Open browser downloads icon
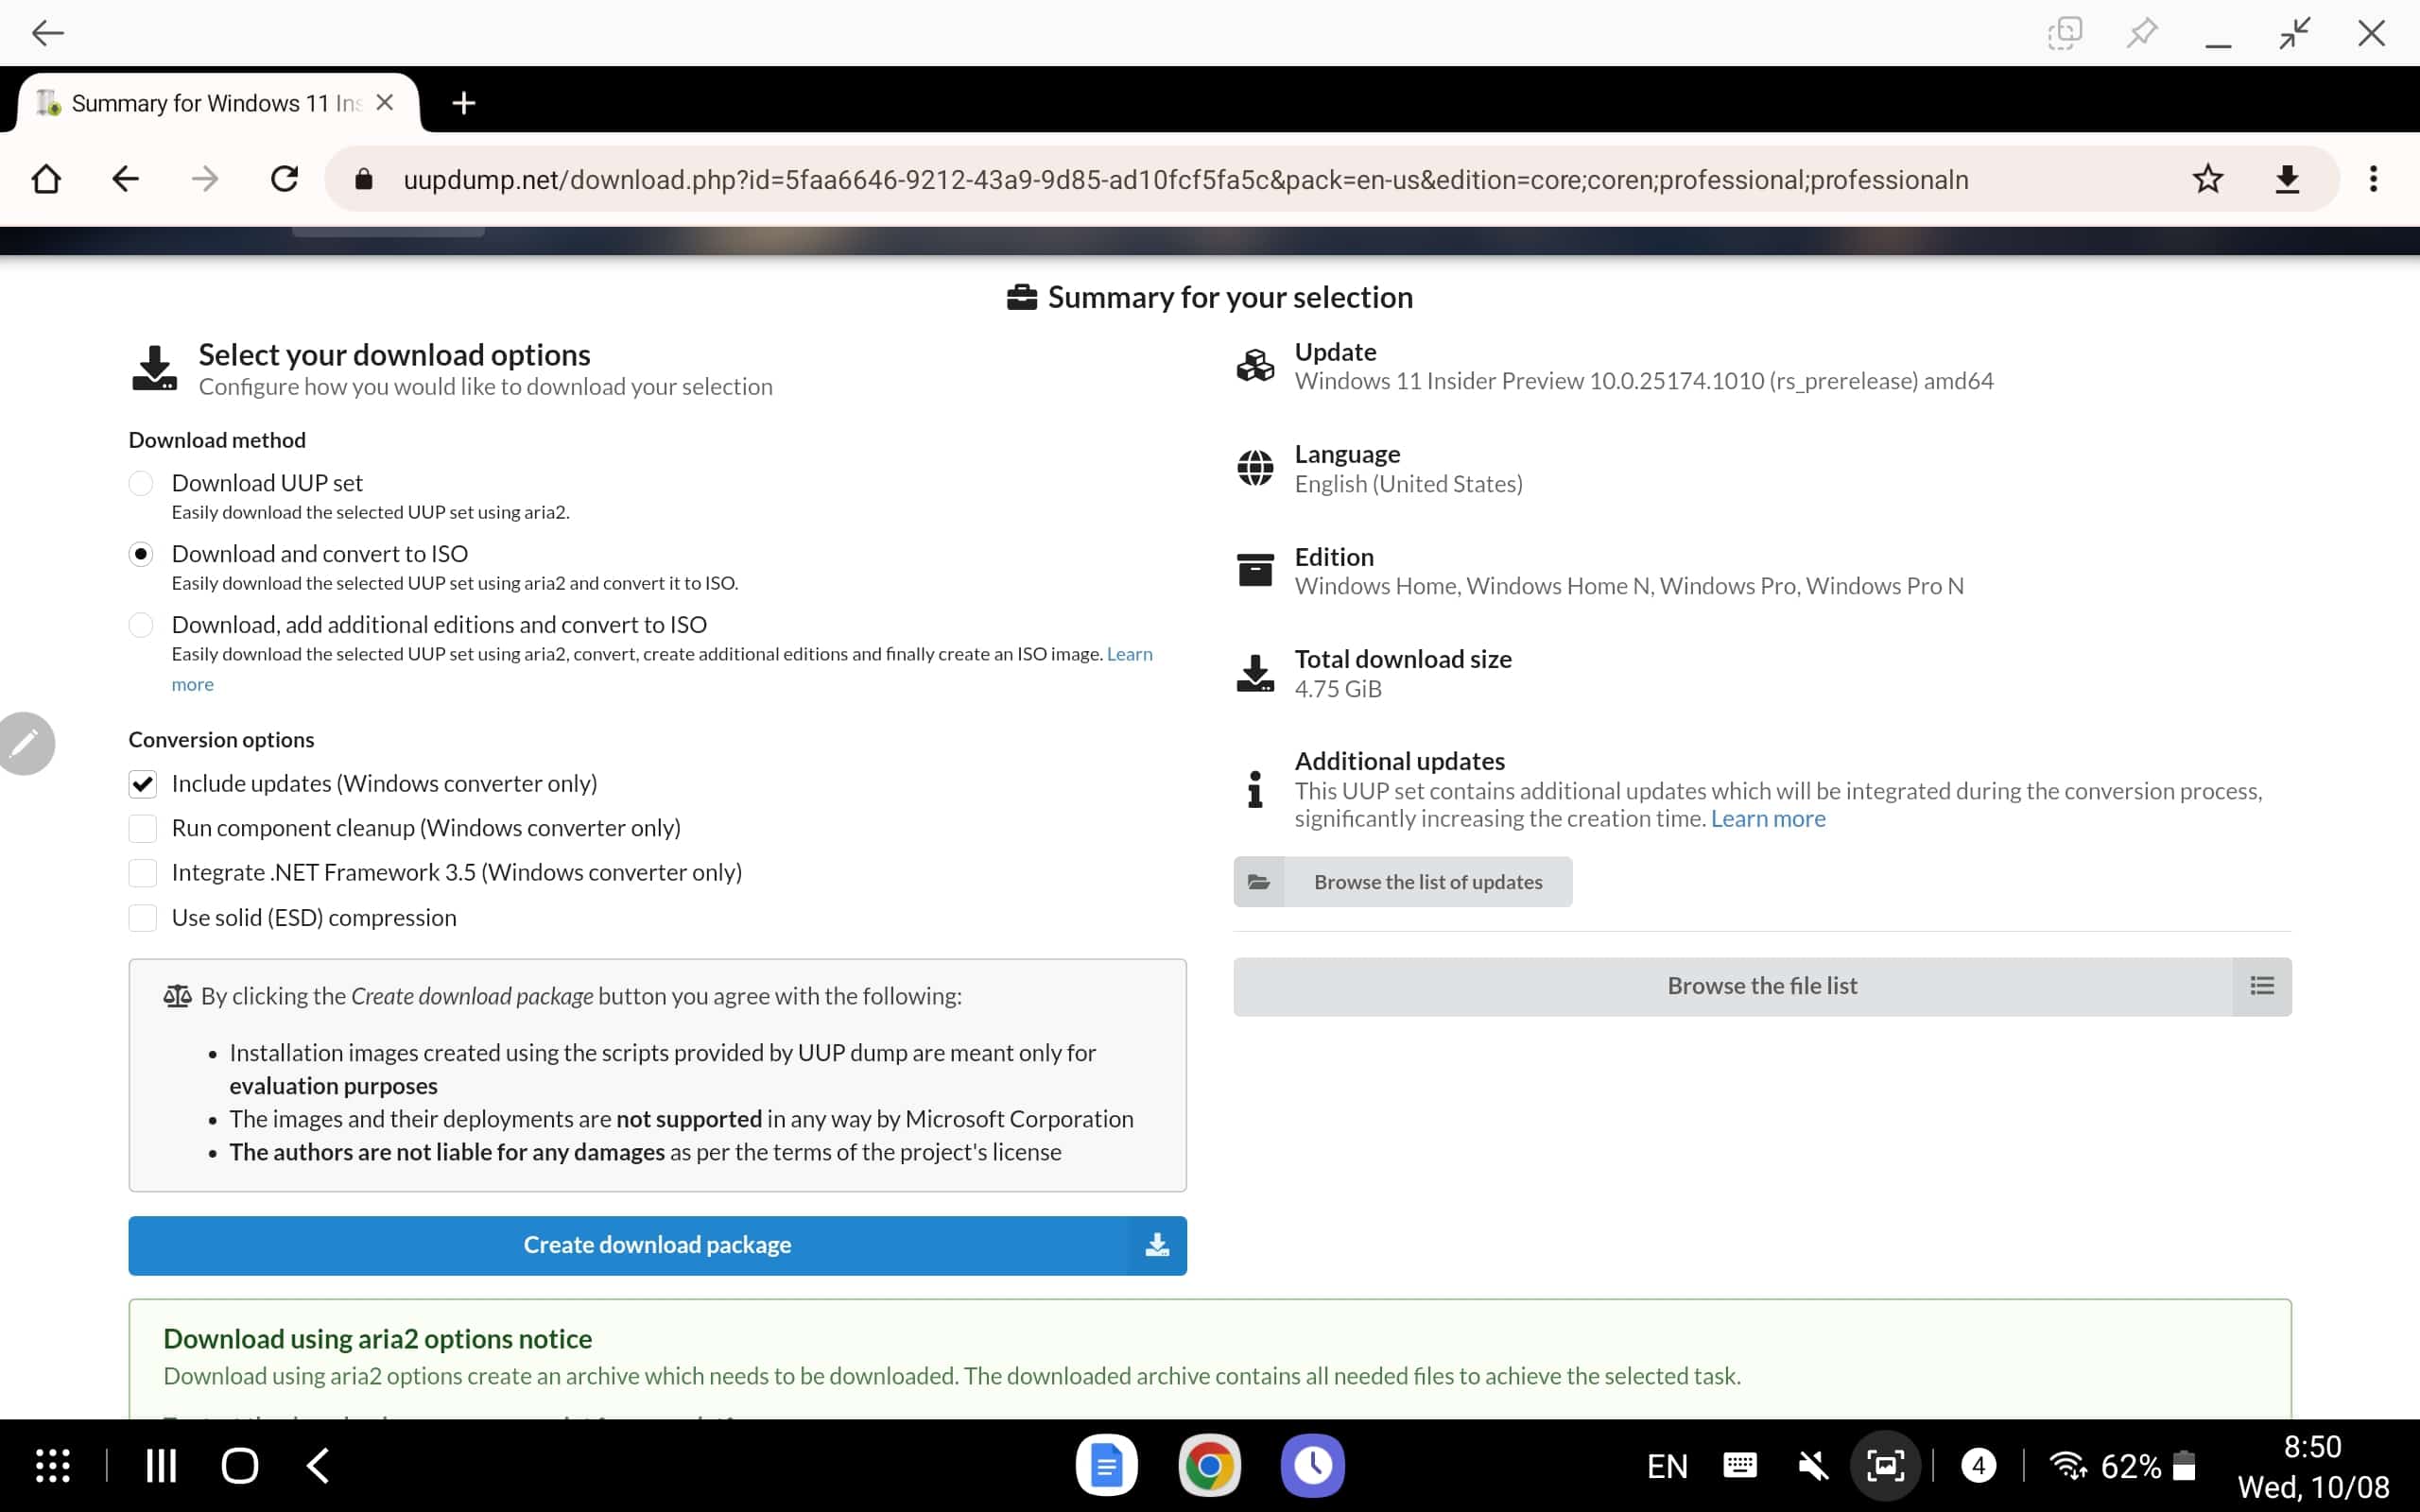Viewport: 2420px width, 1512px height. click(x=2287, y=179)
